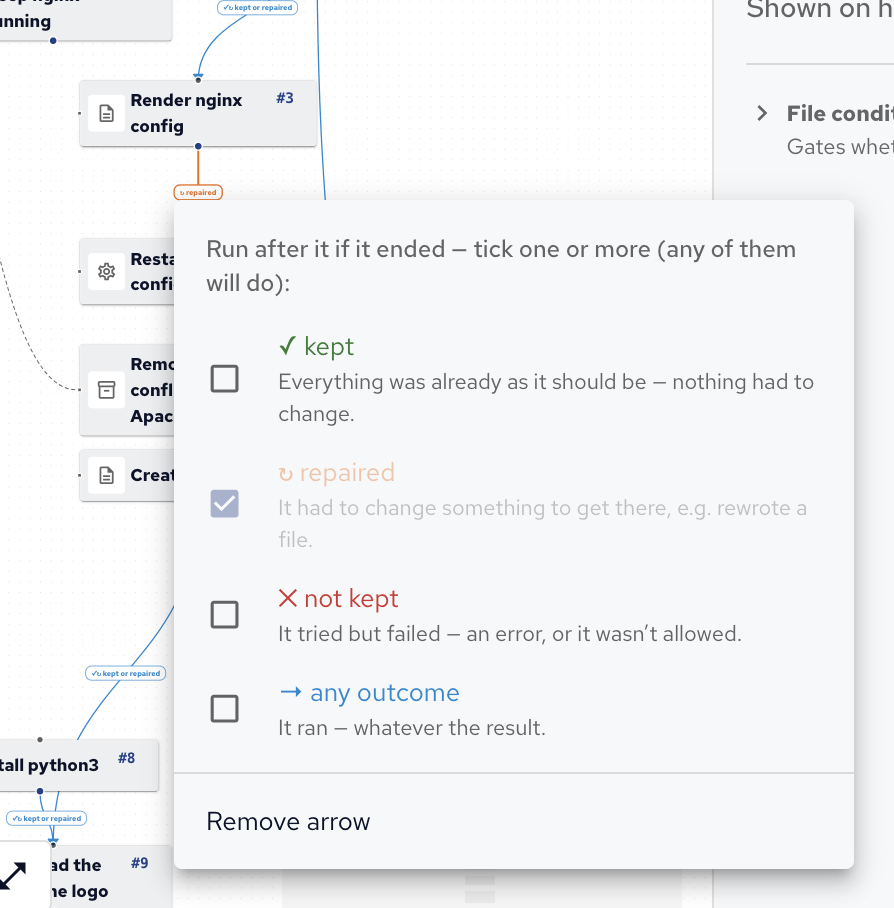The height and width of the screenshot is (908, 894).
Task: Click the orange 'repaired' arrow label
Action: coord(198,192)
